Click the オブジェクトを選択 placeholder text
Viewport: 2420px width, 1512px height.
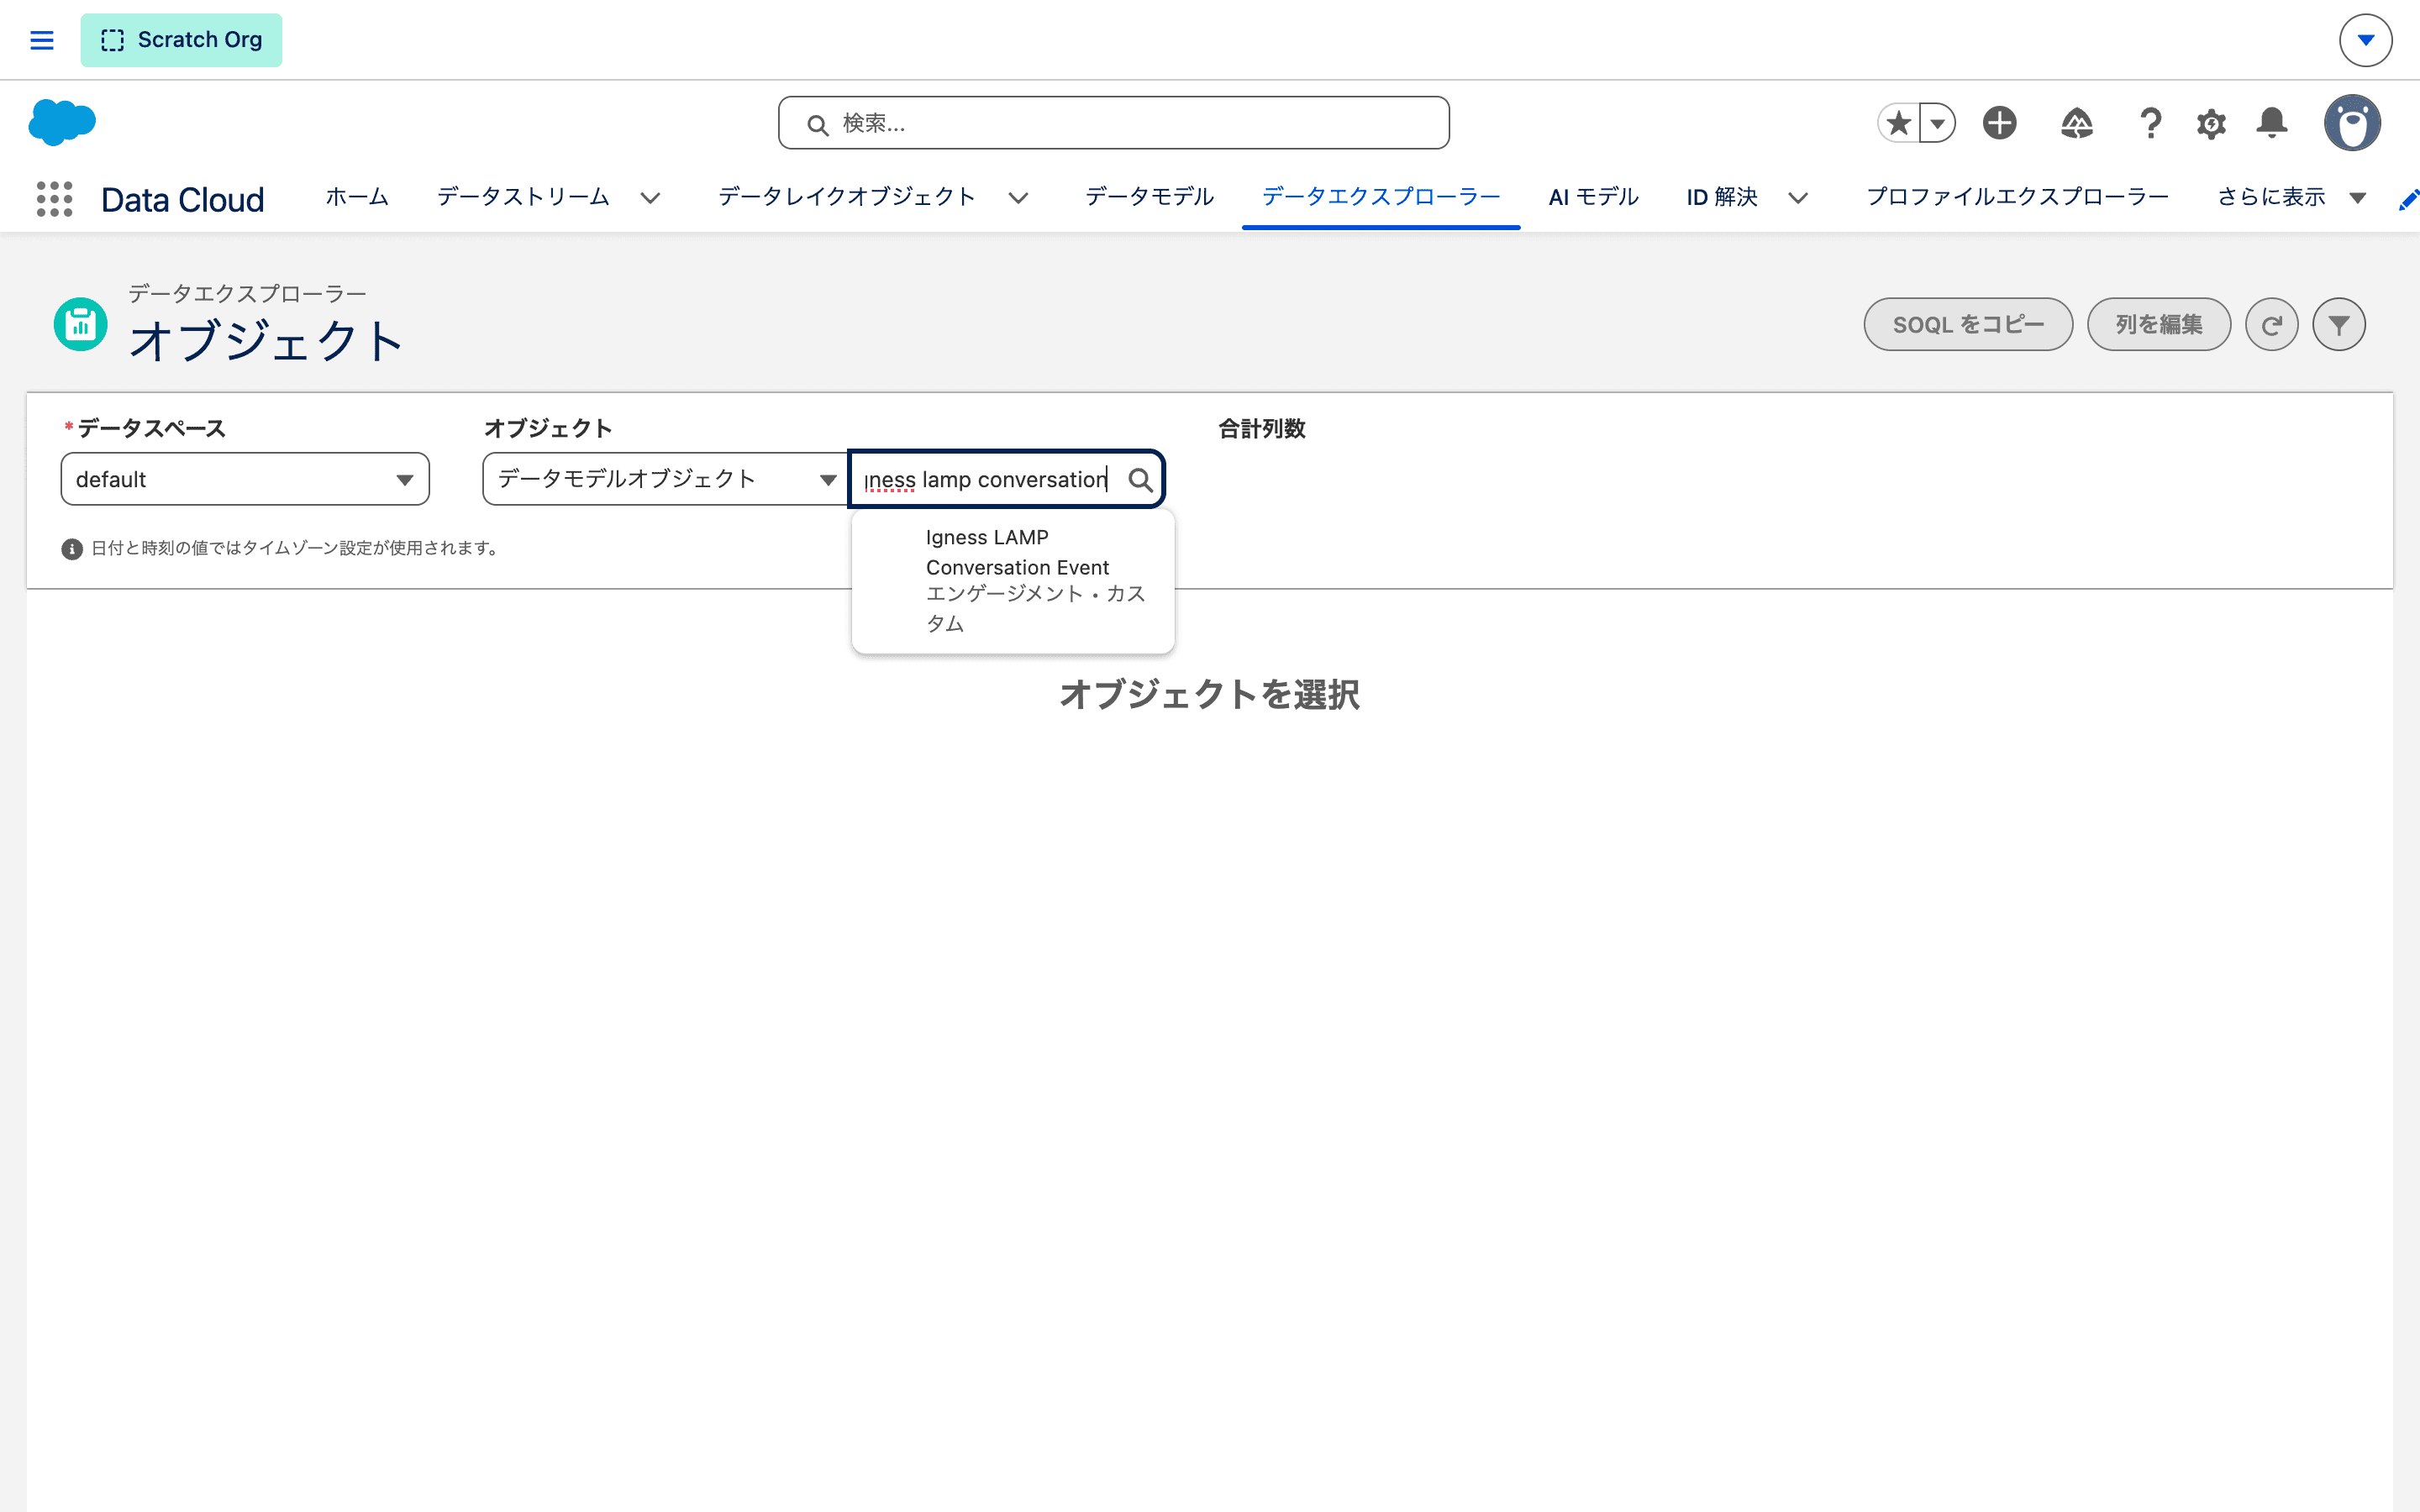pos(1209,694)
